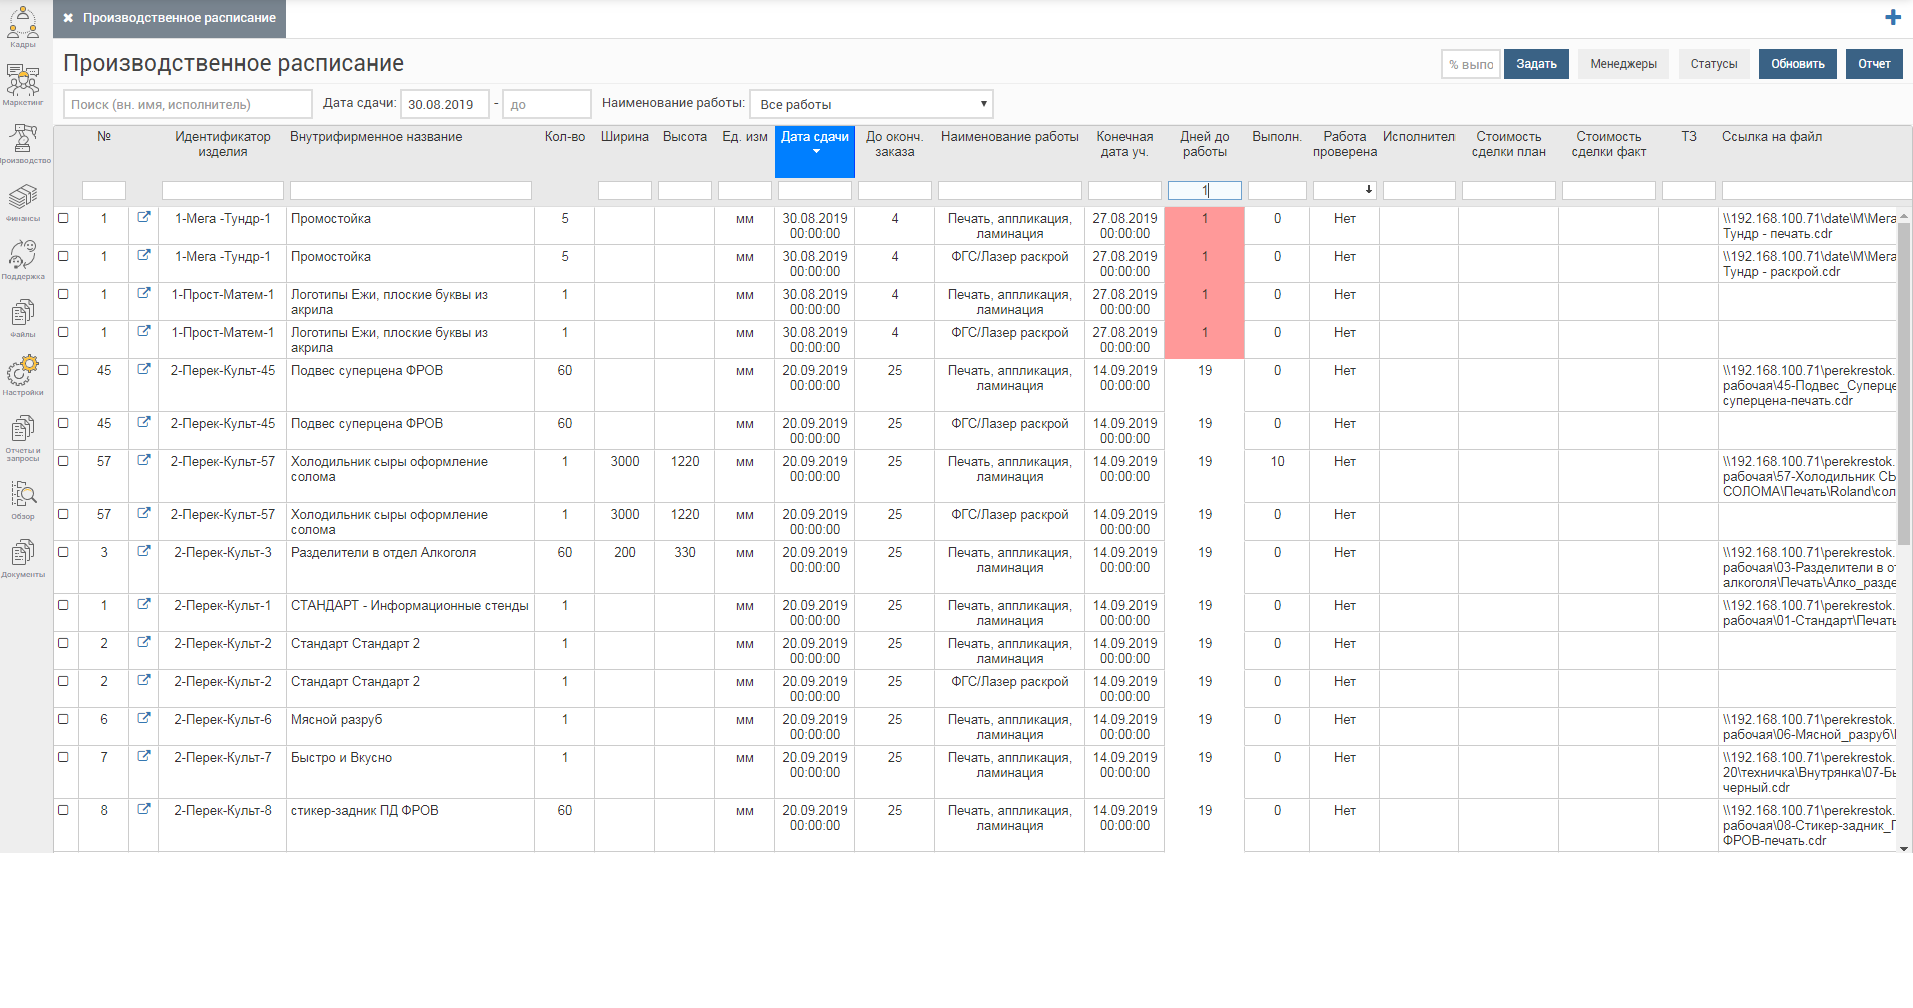Select the Быстро и Вкусно row checkbox
Viewport: 1913px width, 1008px height.
(64, 757)
